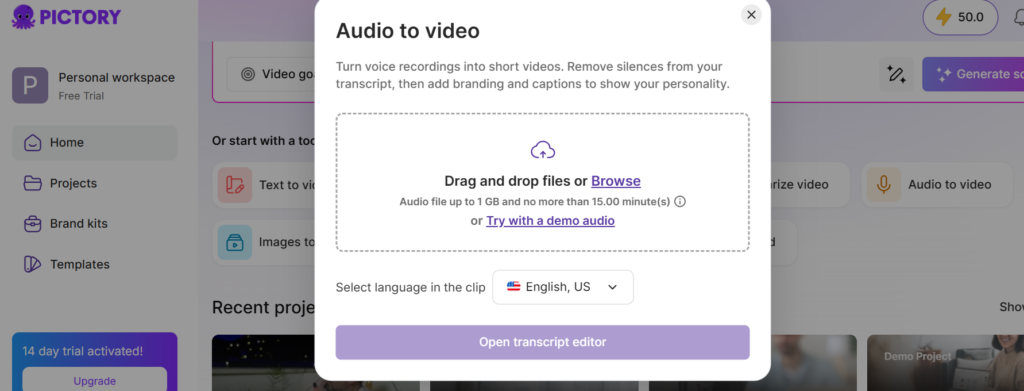Select the Audio to video microphone card
Image resolution: width=1024 pixels, height=391 pixels.
click(937, 185)
